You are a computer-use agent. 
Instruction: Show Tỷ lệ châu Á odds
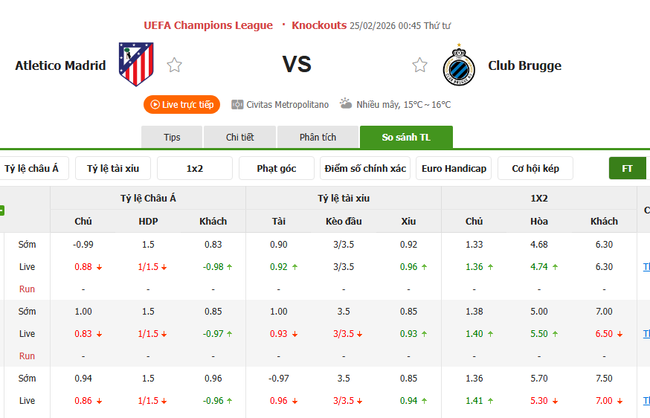click(x=33, y=168)
